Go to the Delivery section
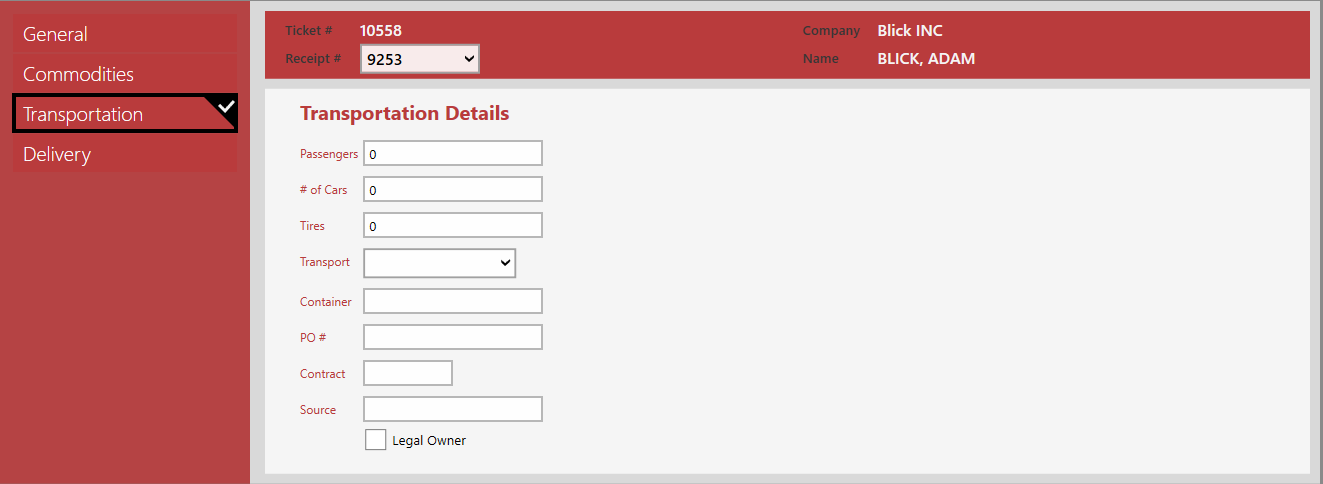Screen dimensions: 1323x484 pos(125,154)
